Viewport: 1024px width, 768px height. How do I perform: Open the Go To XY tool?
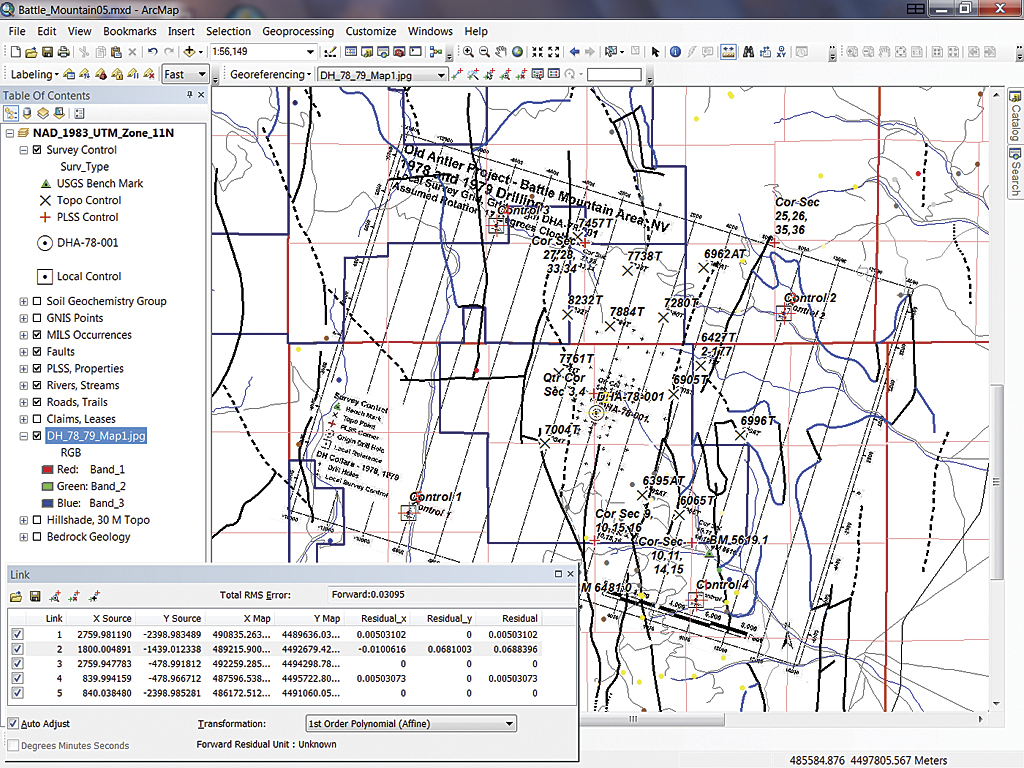coord(781,52)
